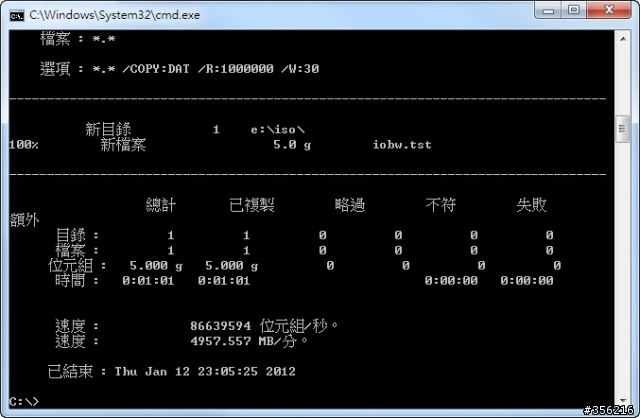The width and height of the screenshot is (640, 418).
Task: Click the /R:1000000 retry option text
Action: point(236,69)
